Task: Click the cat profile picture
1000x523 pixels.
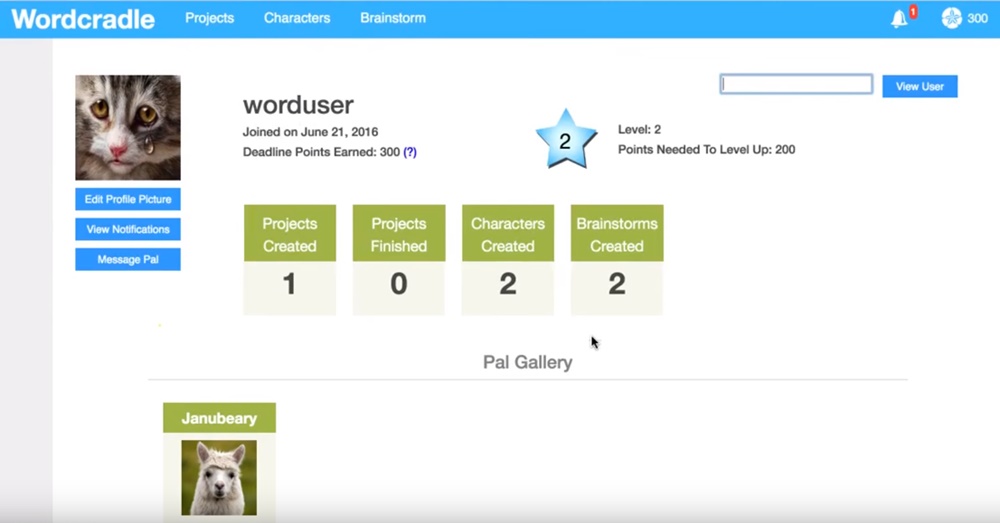Action: (128, 127)
